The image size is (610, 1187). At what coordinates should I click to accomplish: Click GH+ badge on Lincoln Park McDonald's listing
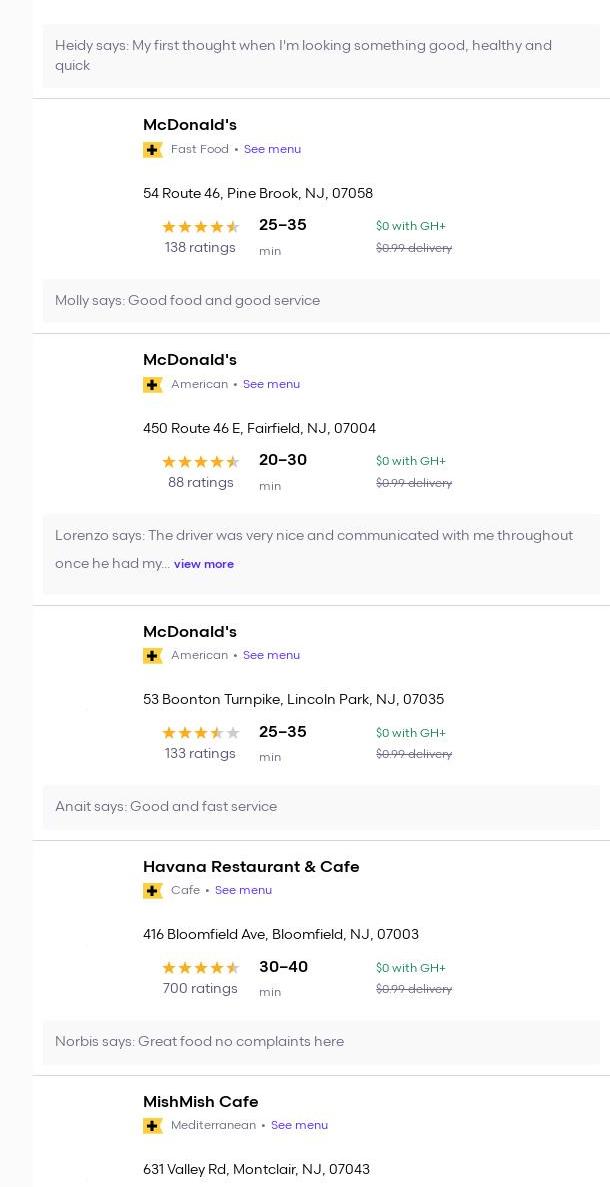153,656
